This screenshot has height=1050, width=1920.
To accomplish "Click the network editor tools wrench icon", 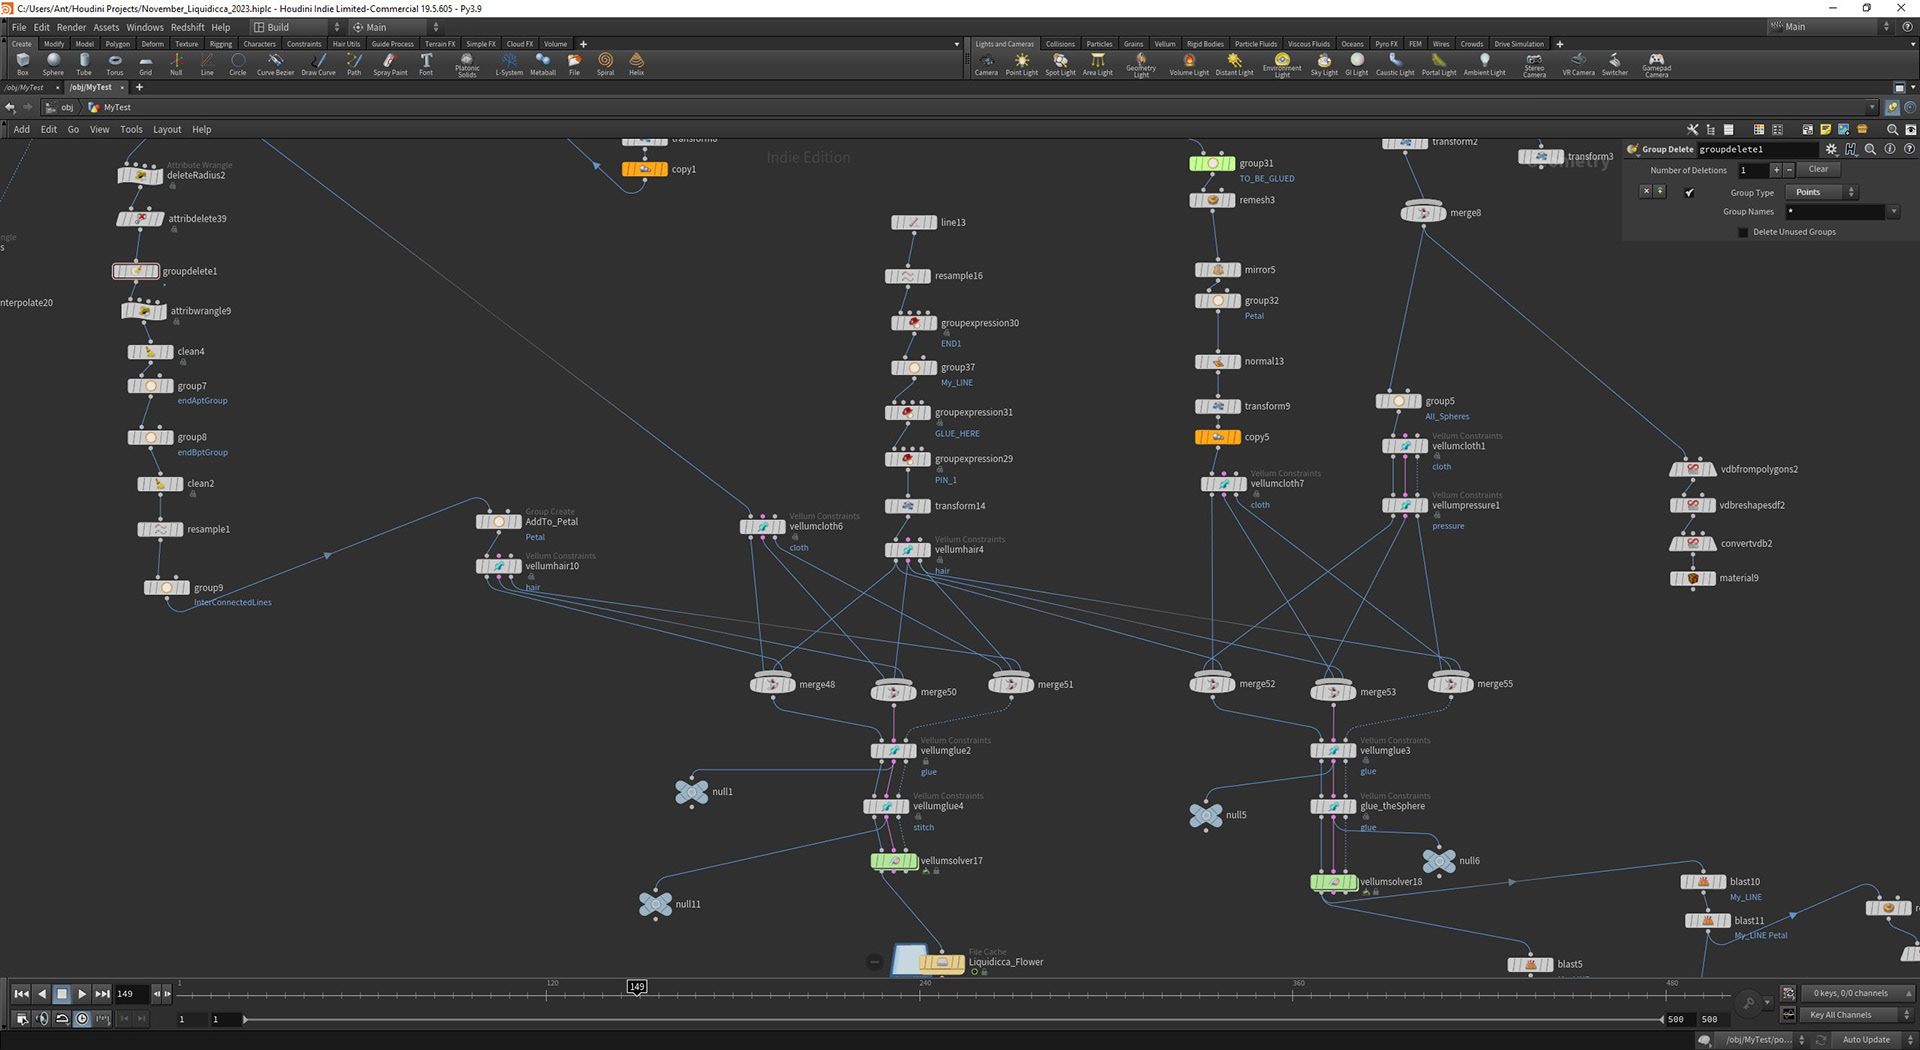I will (1692, 129).
